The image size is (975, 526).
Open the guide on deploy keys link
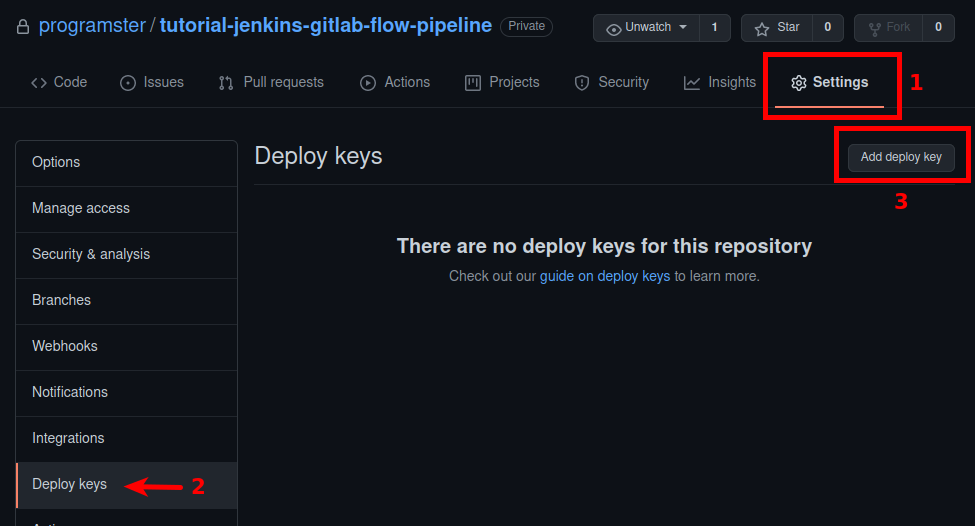pos(604,276)
